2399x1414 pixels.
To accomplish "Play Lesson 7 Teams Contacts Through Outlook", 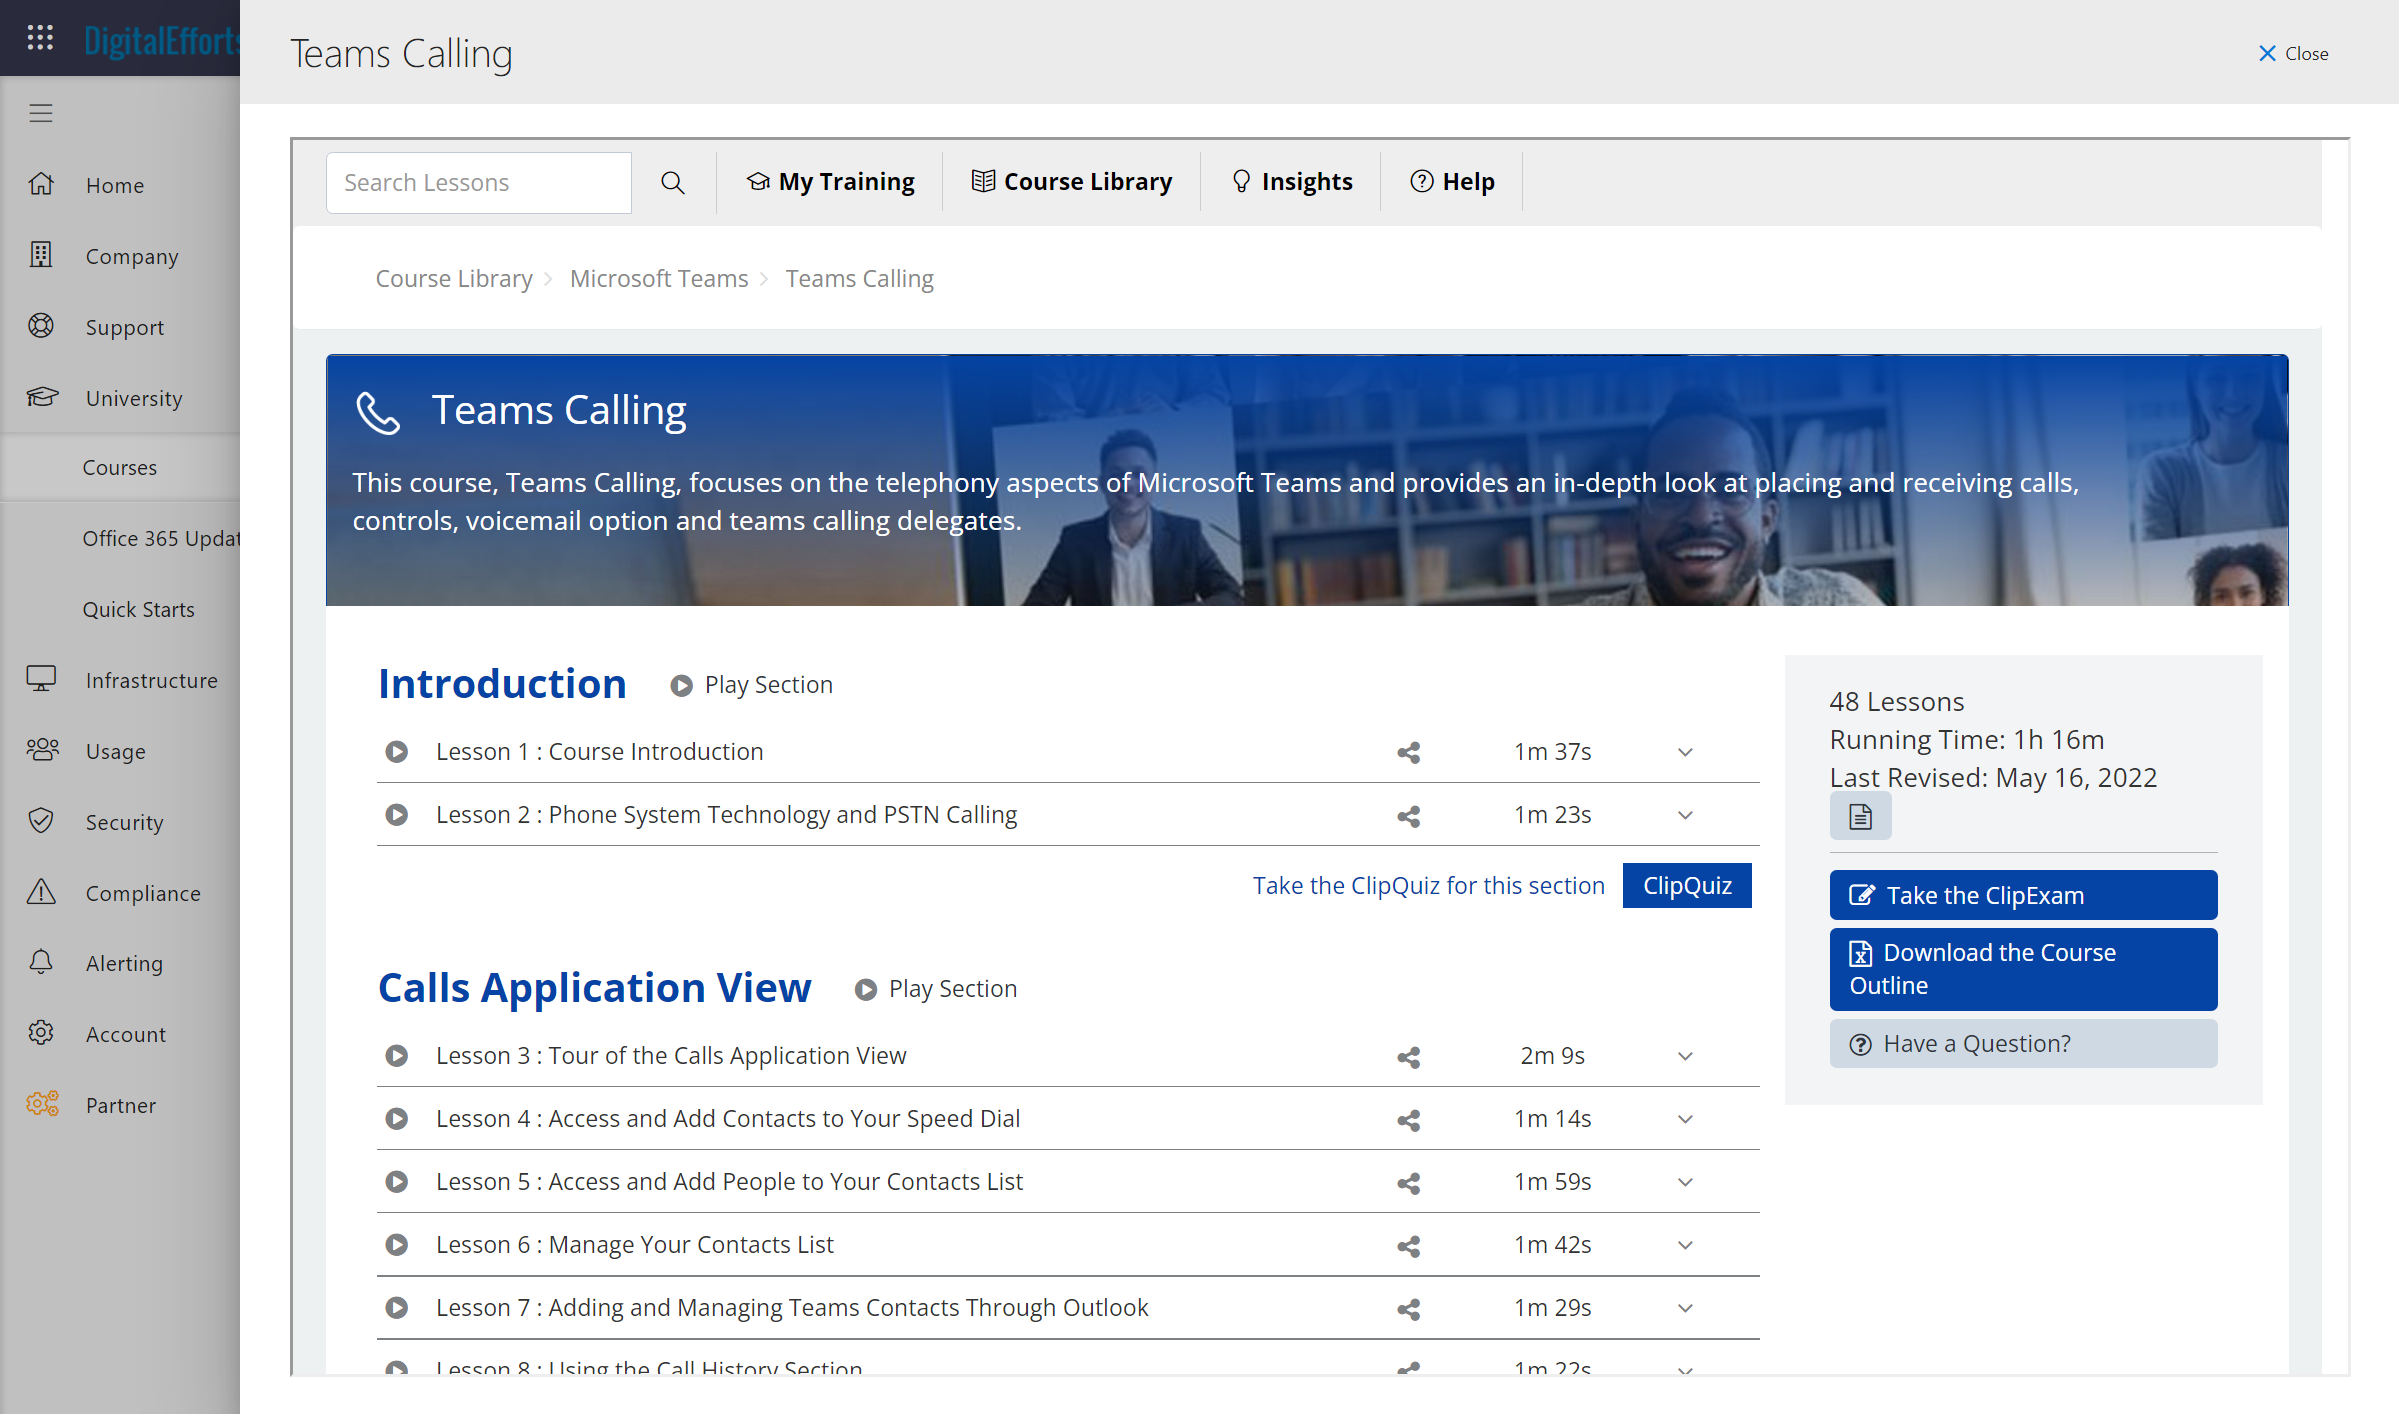I will pos(397,1308).
